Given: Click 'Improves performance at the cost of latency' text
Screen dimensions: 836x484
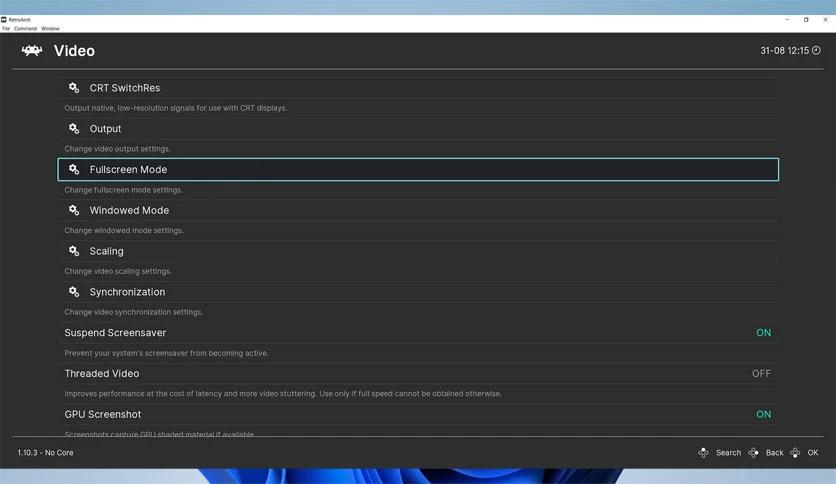Looking at the screenshot, I should click(x=283, y=393).
